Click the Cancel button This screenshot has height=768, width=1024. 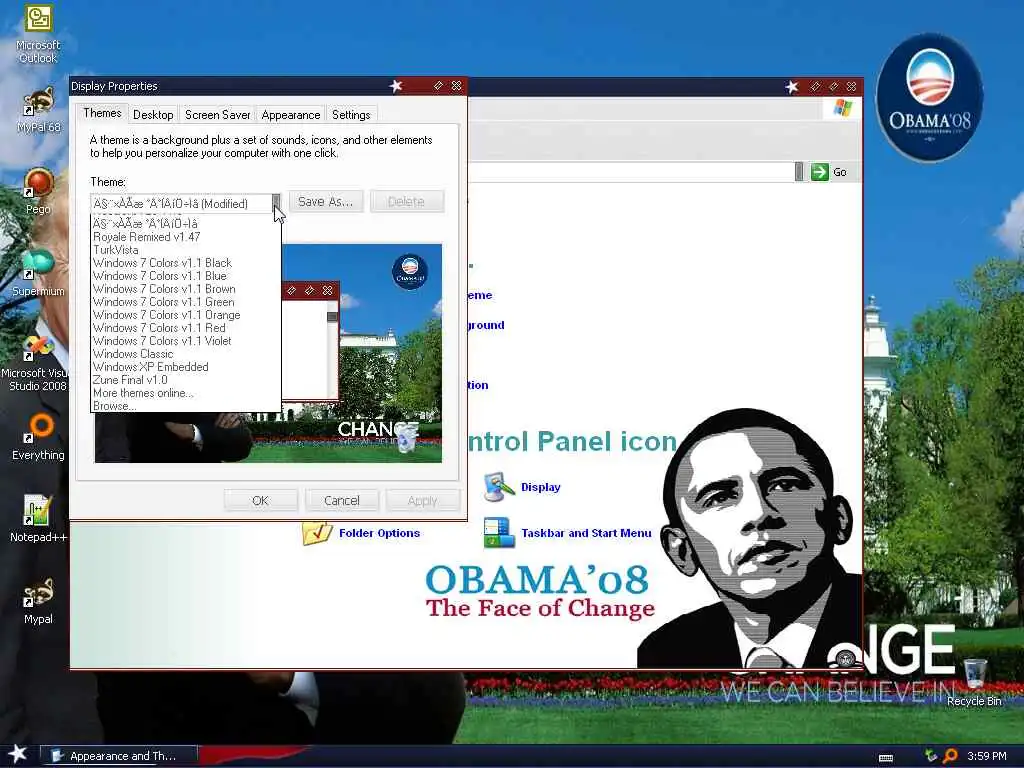click(342, 500)
